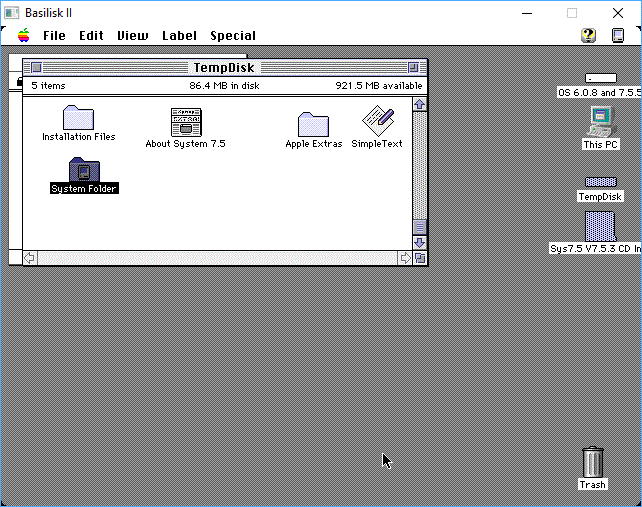This screenshot has width=642, height=507.
Task: Click the System Folder icon
Action: tap(84, 170)
